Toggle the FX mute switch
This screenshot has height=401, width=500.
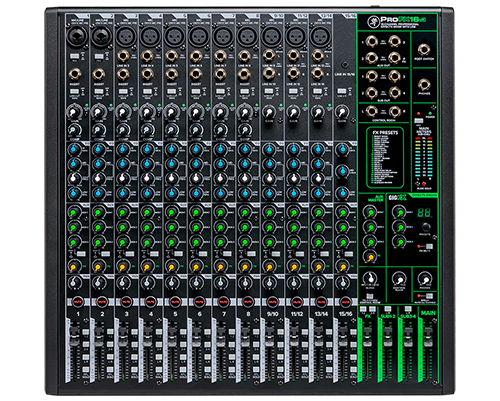(x=429, y=246)
